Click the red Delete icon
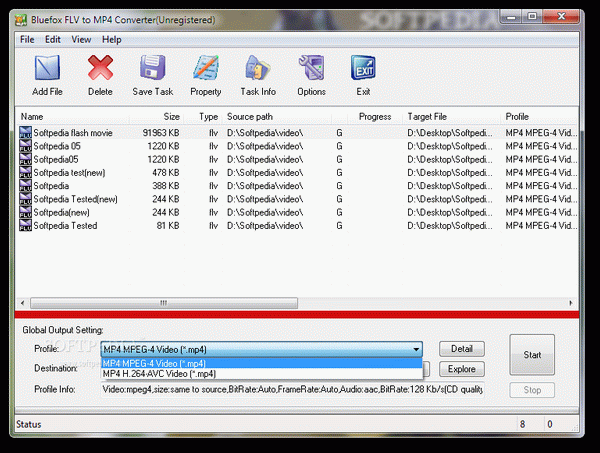Screen dimensions: 600x453 [x=100, y=68]
